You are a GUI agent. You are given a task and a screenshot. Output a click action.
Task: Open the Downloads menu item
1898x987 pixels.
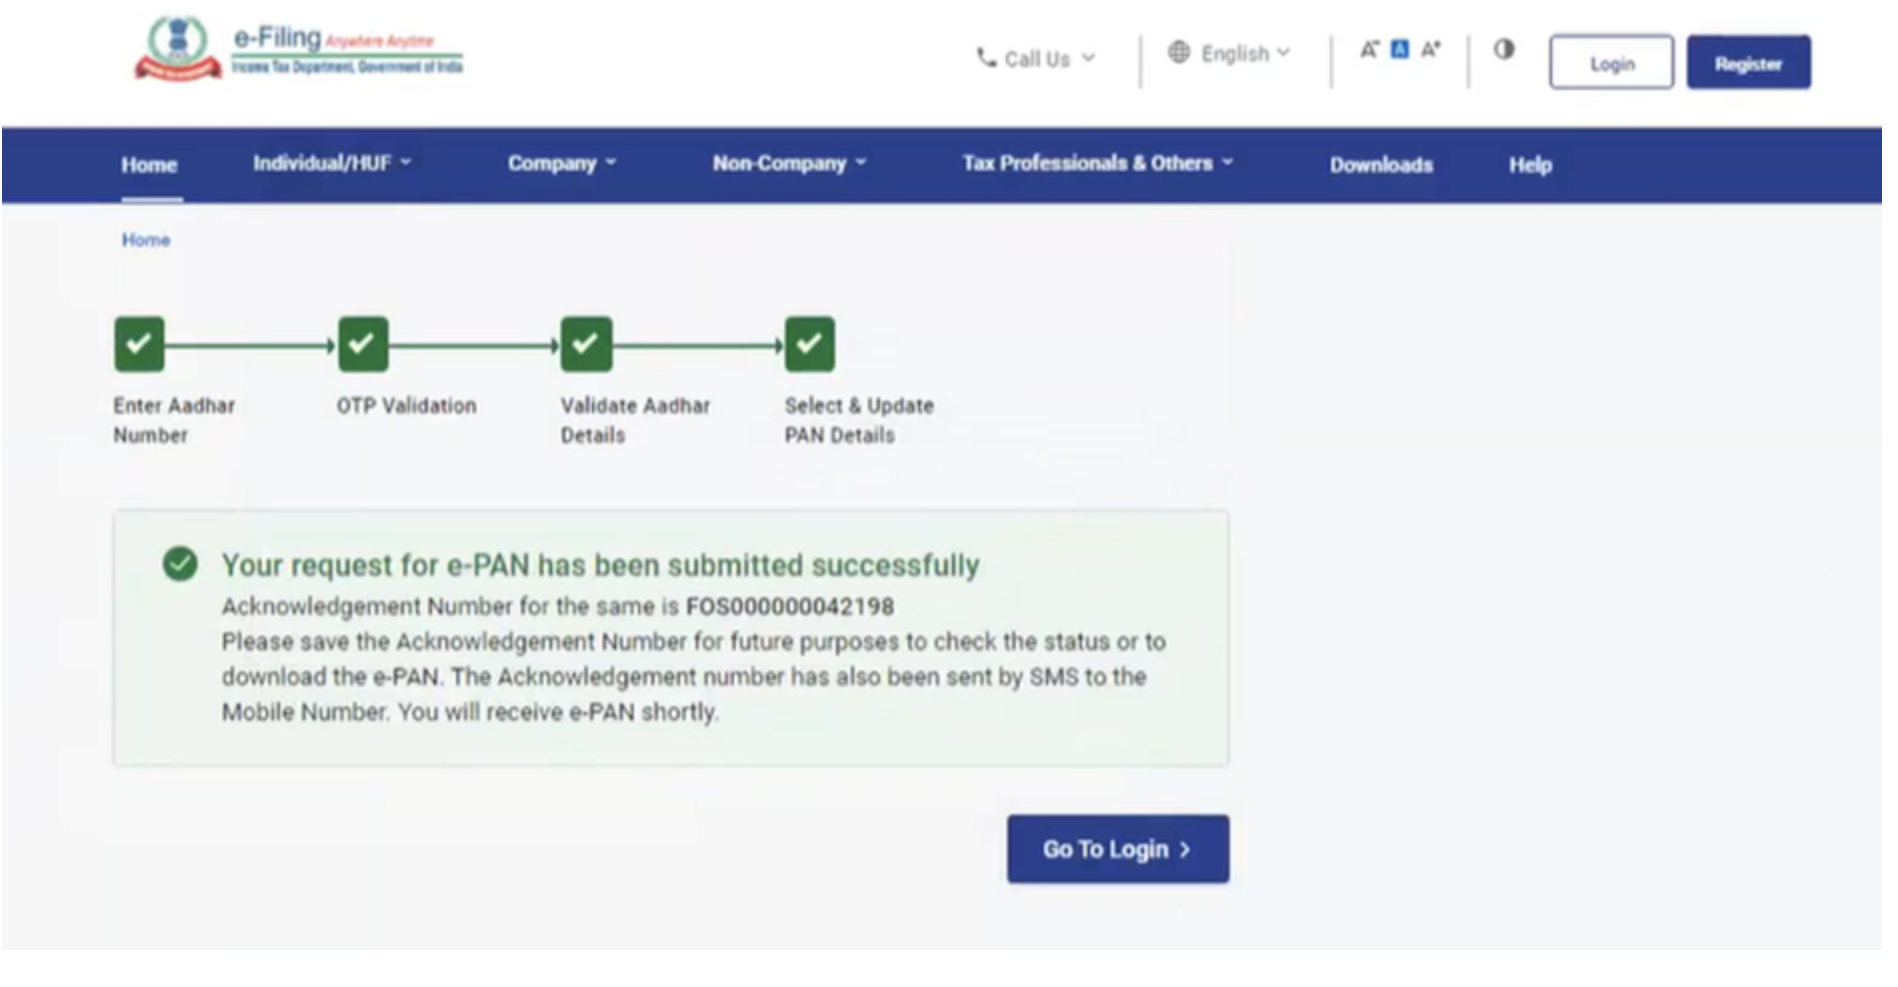(1381, 165)
